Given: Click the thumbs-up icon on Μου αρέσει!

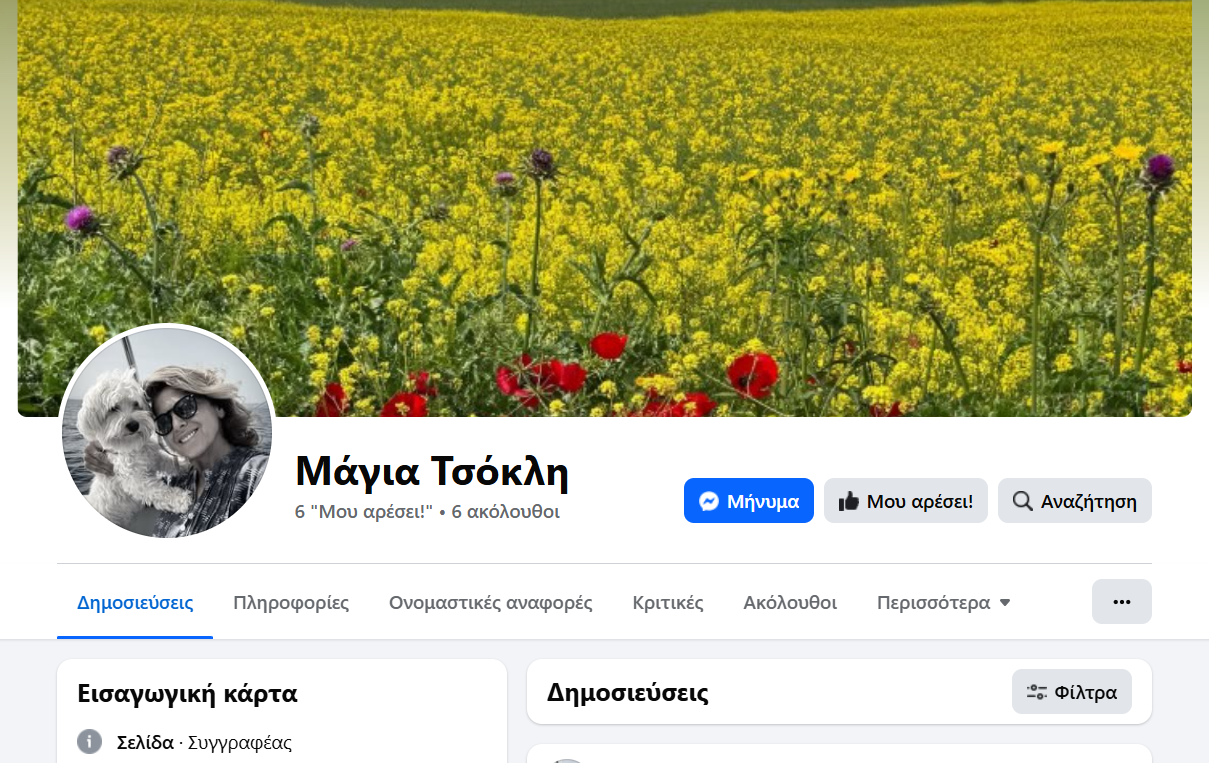Looking at the screenshot, I should [849, 501].
